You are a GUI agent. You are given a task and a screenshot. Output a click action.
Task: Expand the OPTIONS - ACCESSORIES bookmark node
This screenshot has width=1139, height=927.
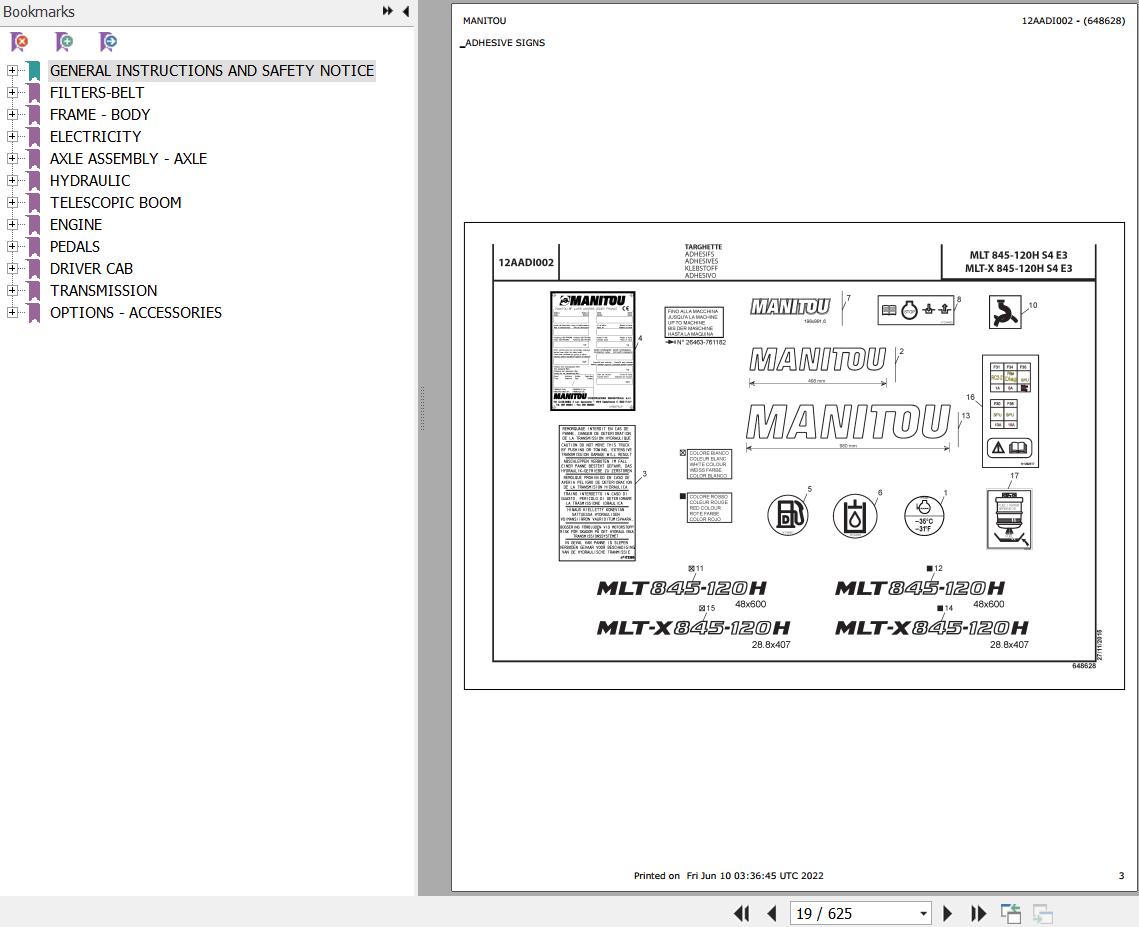click(12, 312)
